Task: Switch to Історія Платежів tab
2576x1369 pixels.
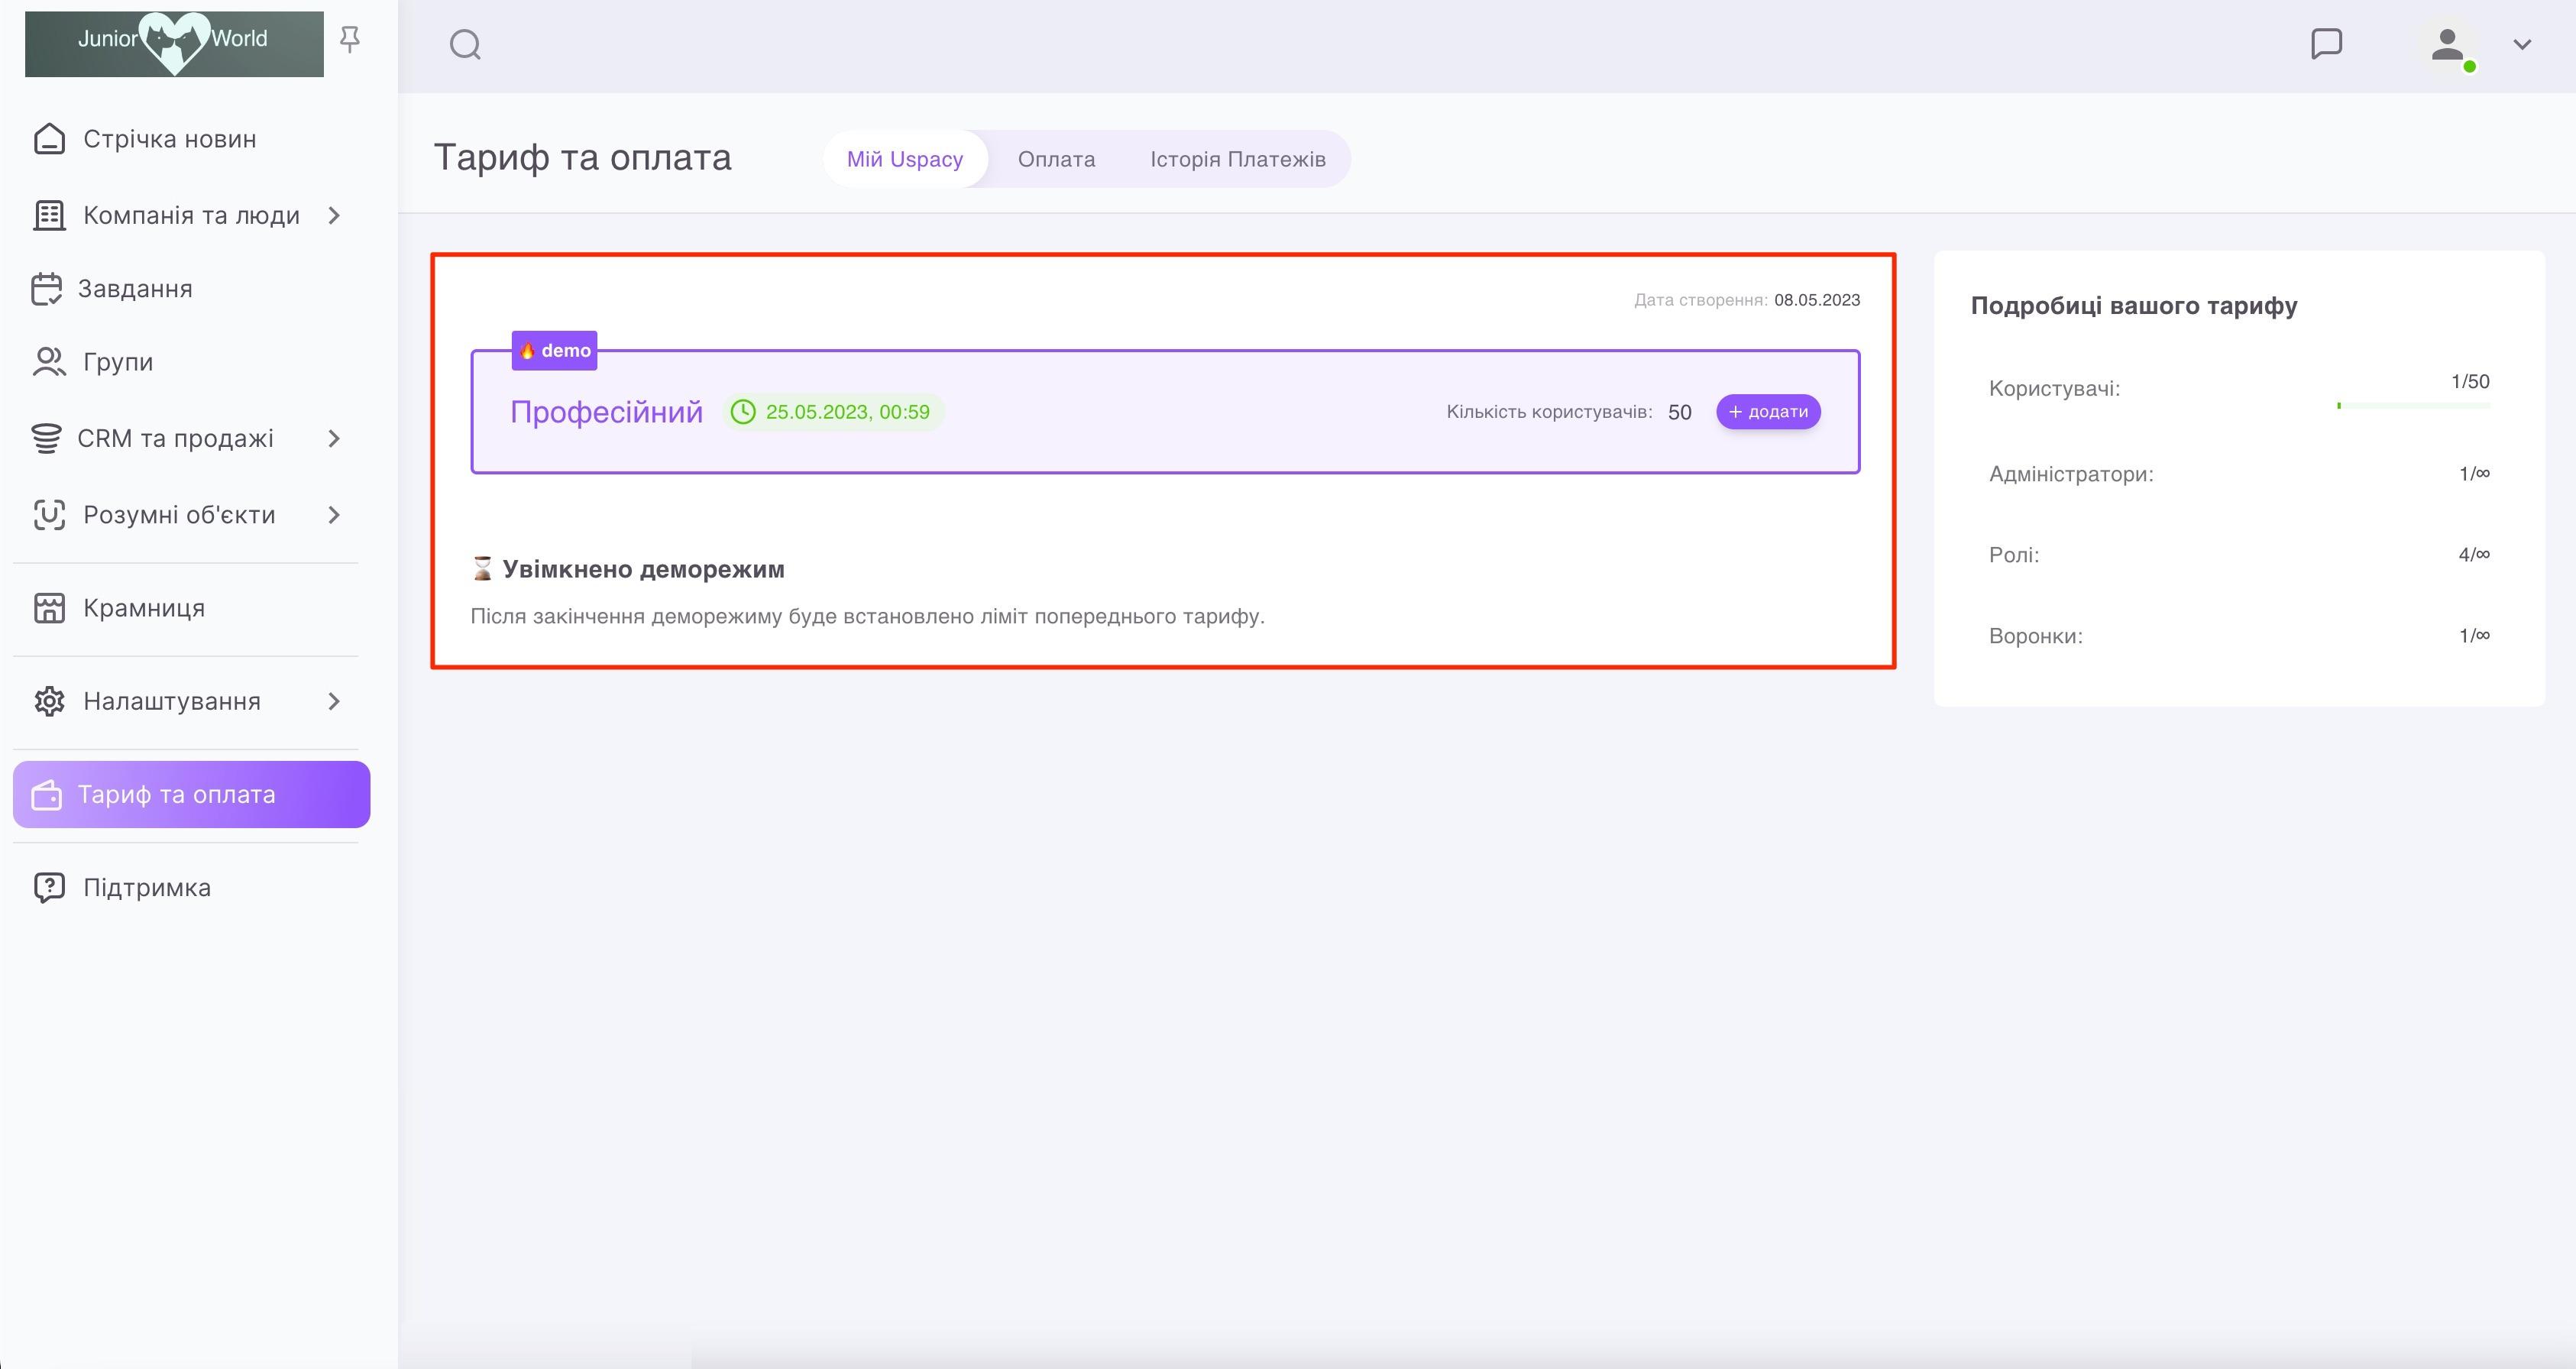Action: pos(1237,159)
